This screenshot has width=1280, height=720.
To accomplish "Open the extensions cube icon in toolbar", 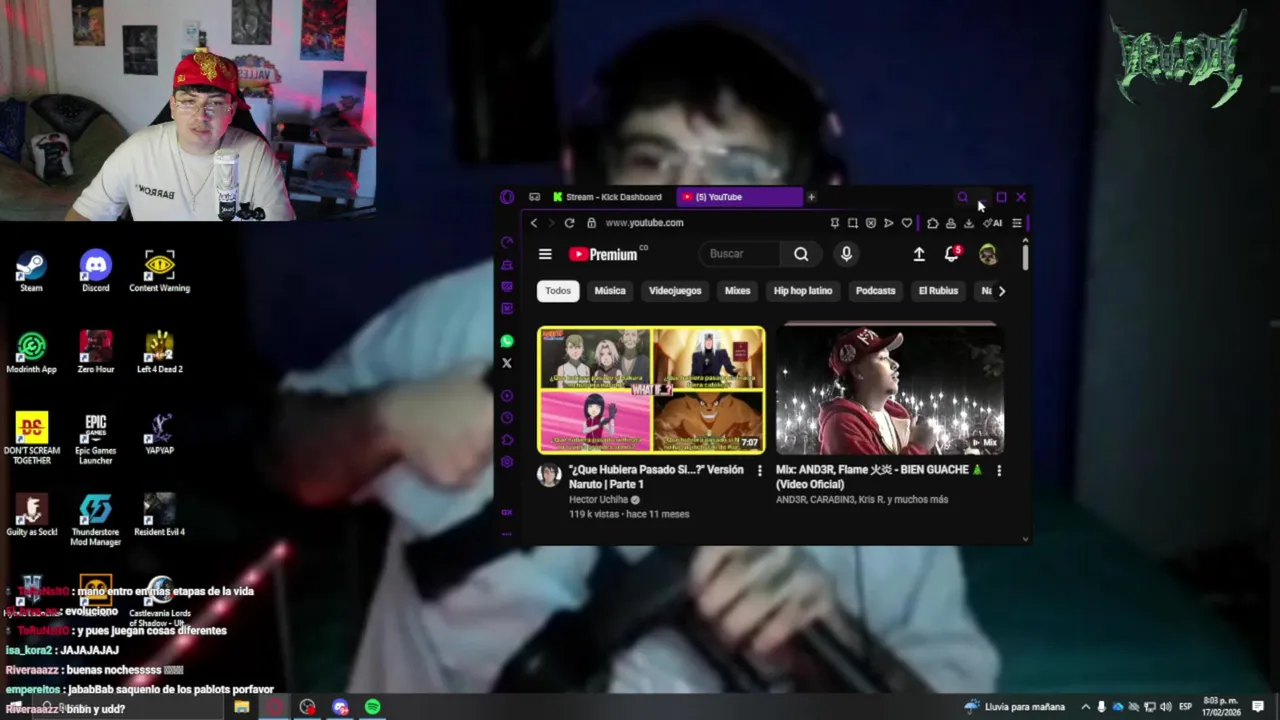I will (932, 223).
